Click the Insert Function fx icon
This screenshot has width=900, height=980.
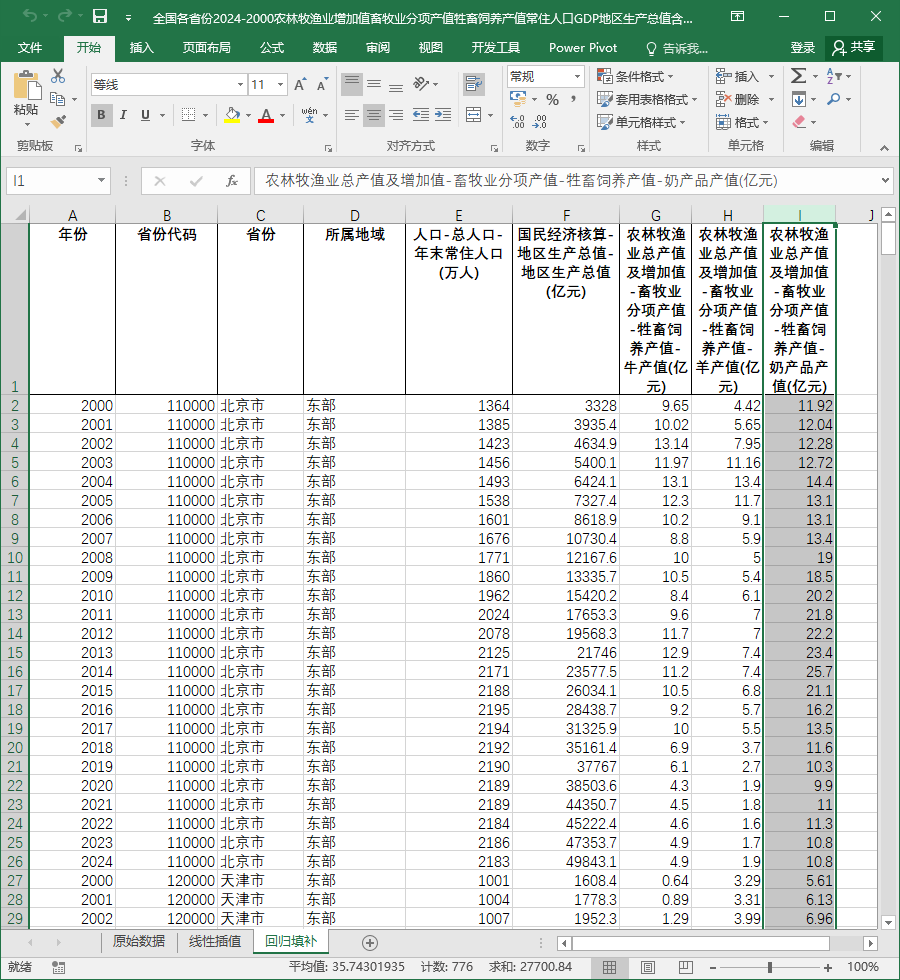(232, 181)
